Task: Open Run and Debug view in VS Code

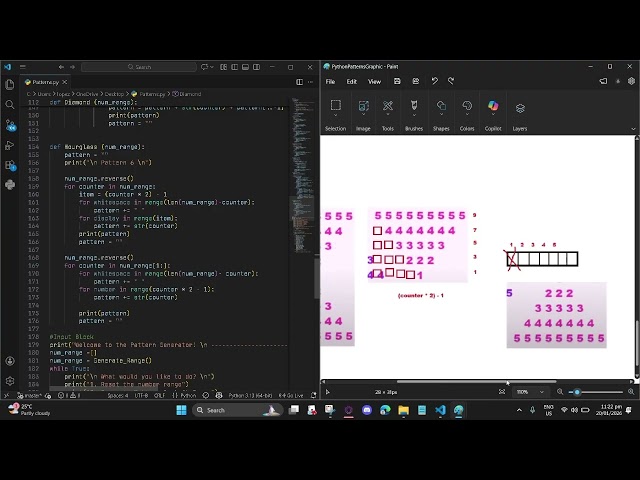Action: pyautogui.click(x=10, y=145)
